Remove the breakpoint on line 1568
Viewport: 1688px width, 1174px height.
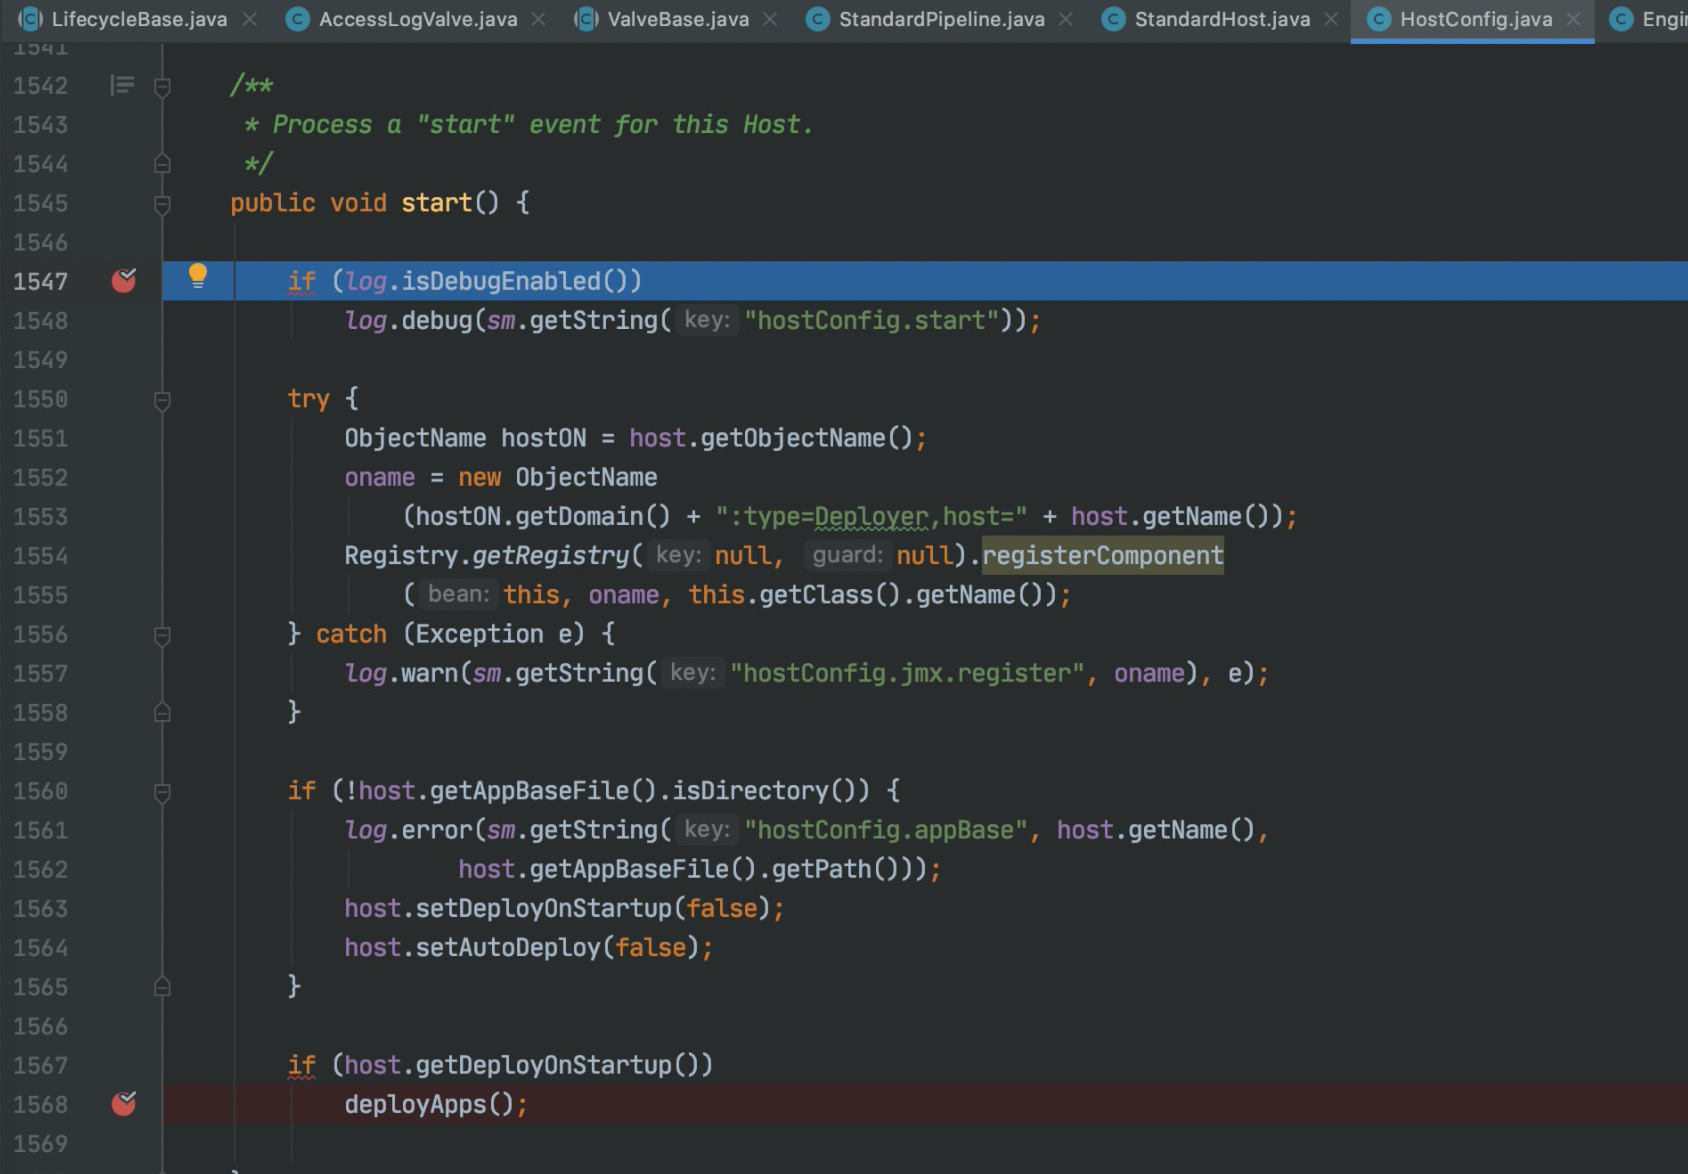124,1104
